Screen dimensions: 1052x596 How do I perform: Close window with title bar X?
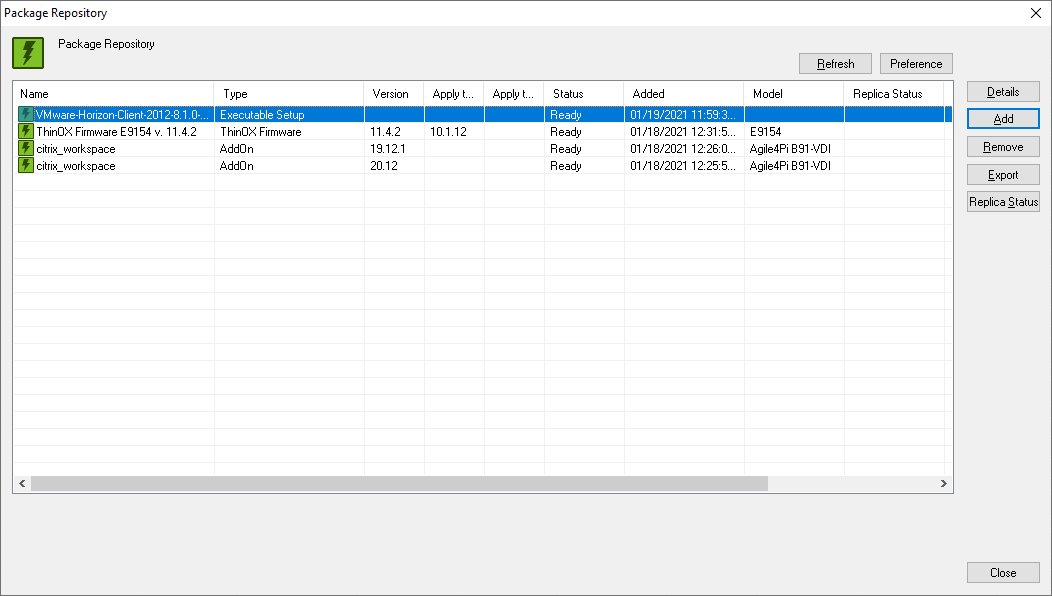(1035, 13)
